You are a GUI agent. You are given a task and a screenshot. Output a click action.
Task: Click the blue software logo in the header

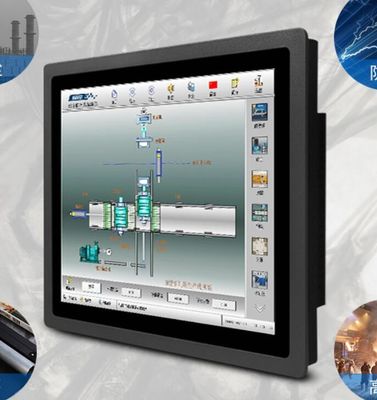coord(83,97)
